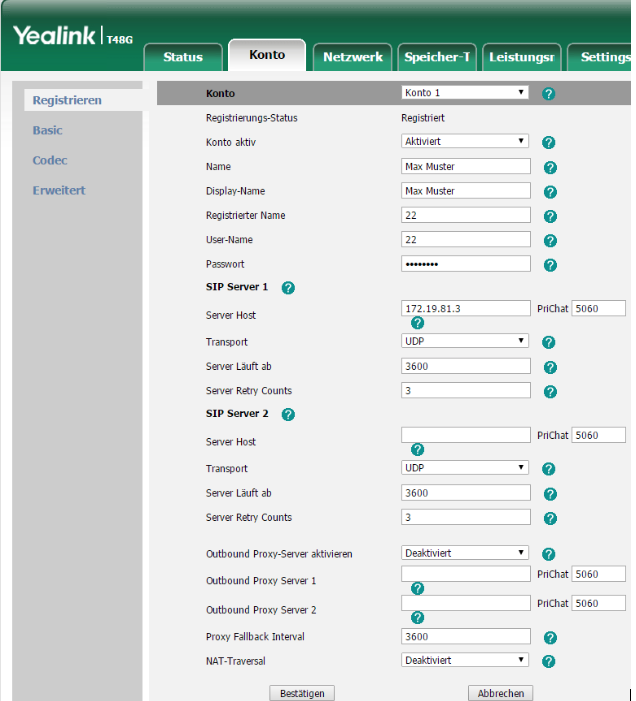Open help icon beside User-Name field
Viewport: 636px width, 701px height.
[x=550, y=241]
